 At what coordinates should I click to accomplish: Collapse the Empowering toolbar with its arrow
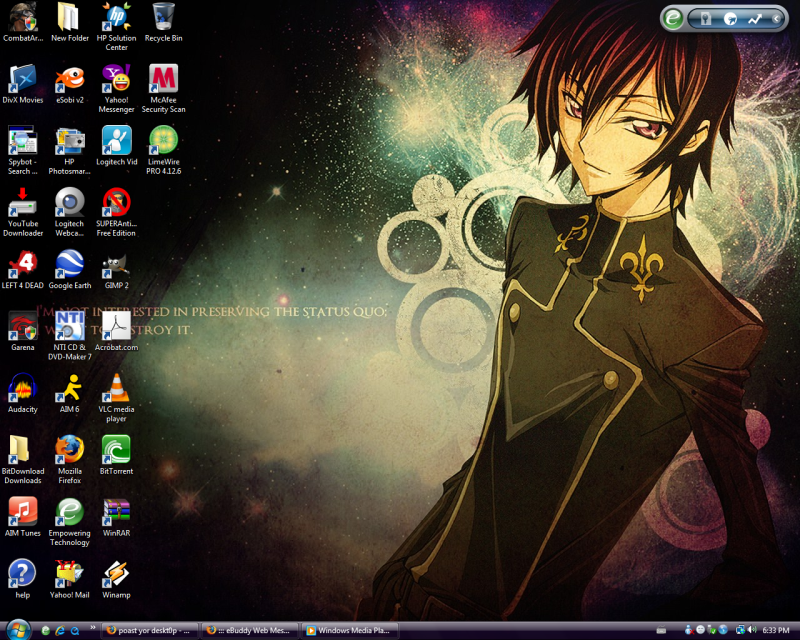[777, 18]
